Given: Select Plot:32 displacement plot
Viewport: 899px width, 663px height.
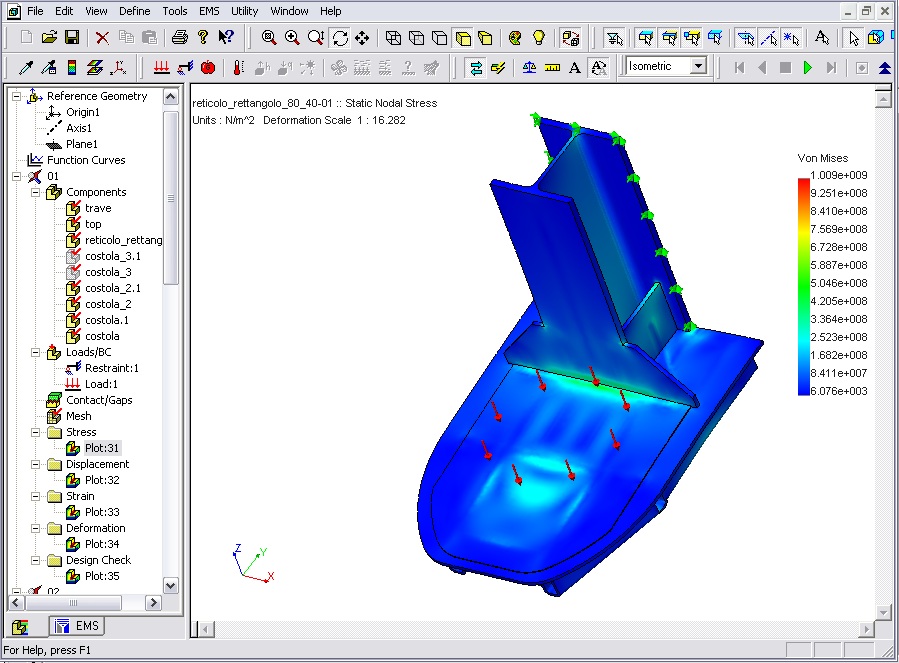Looking at the screenshot, I should click(x=101, y=480).
